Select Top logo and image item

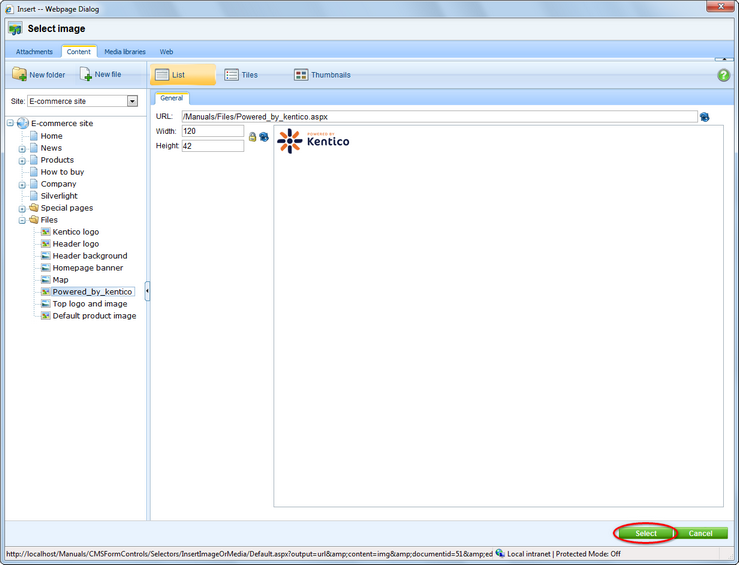90,304
